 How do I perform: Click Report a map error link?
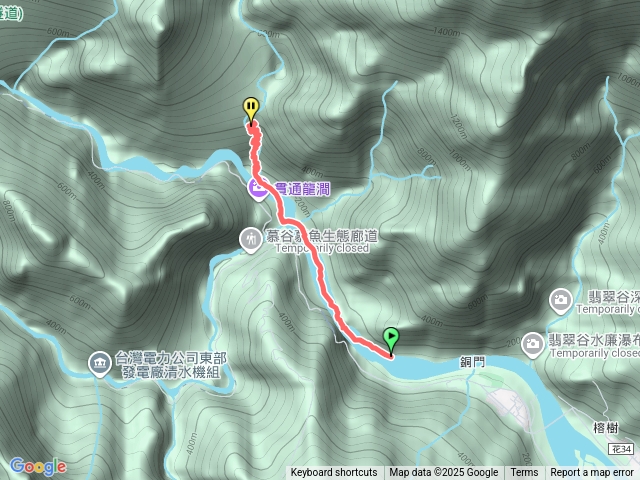591,473
